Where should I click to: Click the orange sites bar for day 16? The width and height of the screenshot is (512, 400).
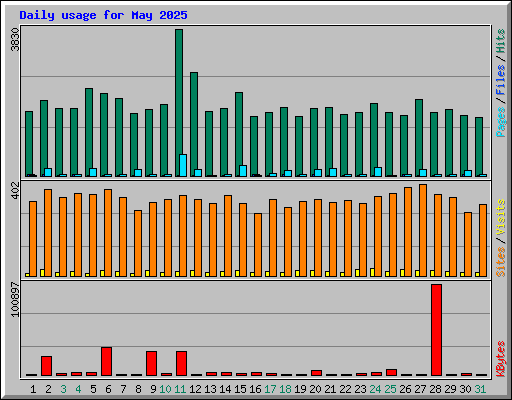tap(258, 245)
